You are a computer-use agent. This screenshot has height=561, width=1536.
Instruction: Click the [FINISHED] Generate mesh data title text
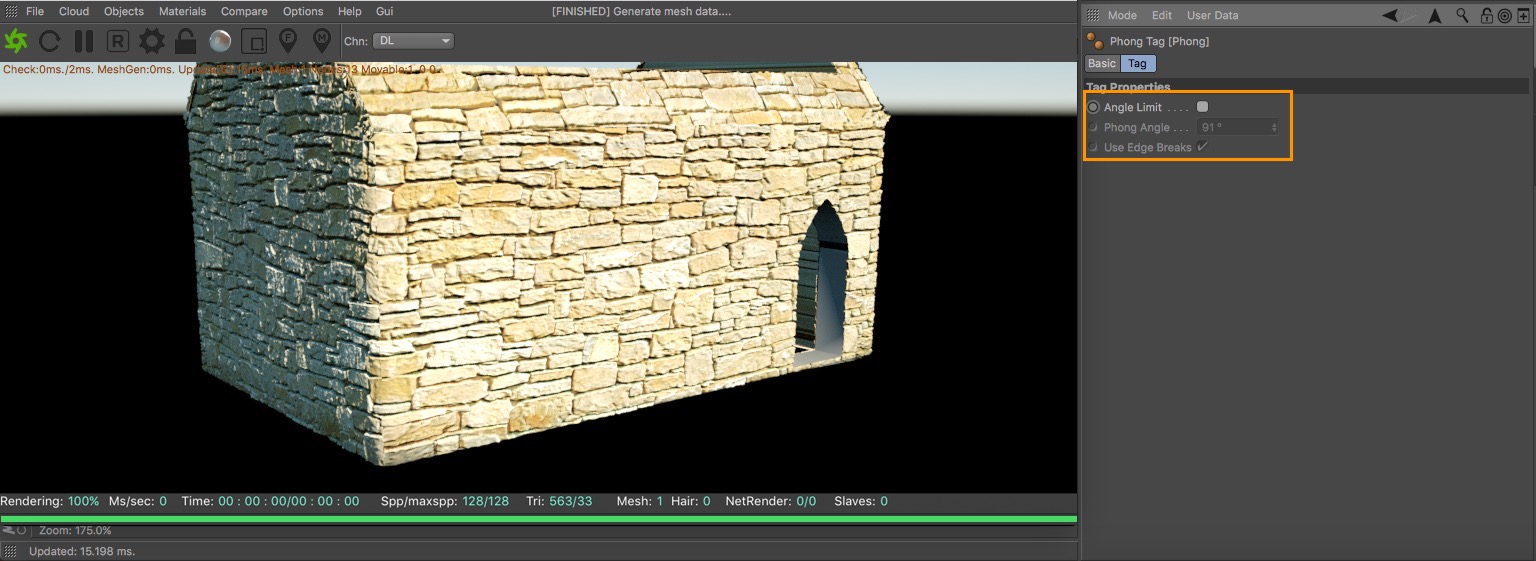[x=641, y=11]
